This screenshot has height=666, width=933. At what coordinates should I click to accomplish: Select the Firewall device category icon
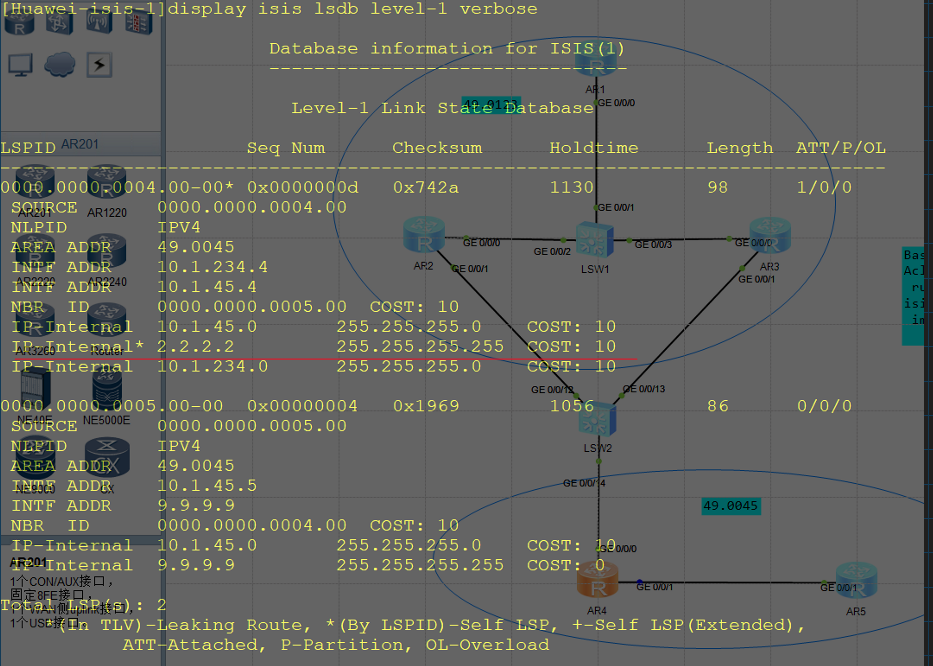coord(139,24)
